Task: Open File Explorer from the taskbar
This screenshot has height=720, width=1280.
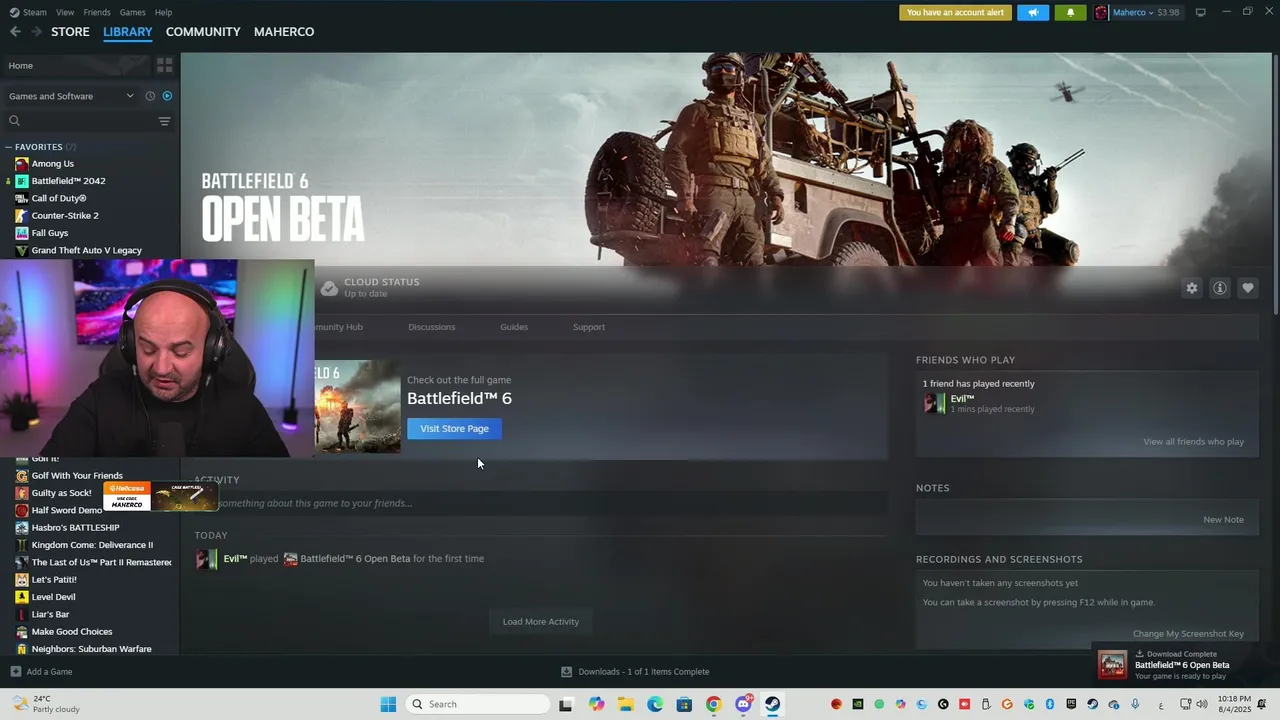Action: pyautogui.click(x=626, y=704)
